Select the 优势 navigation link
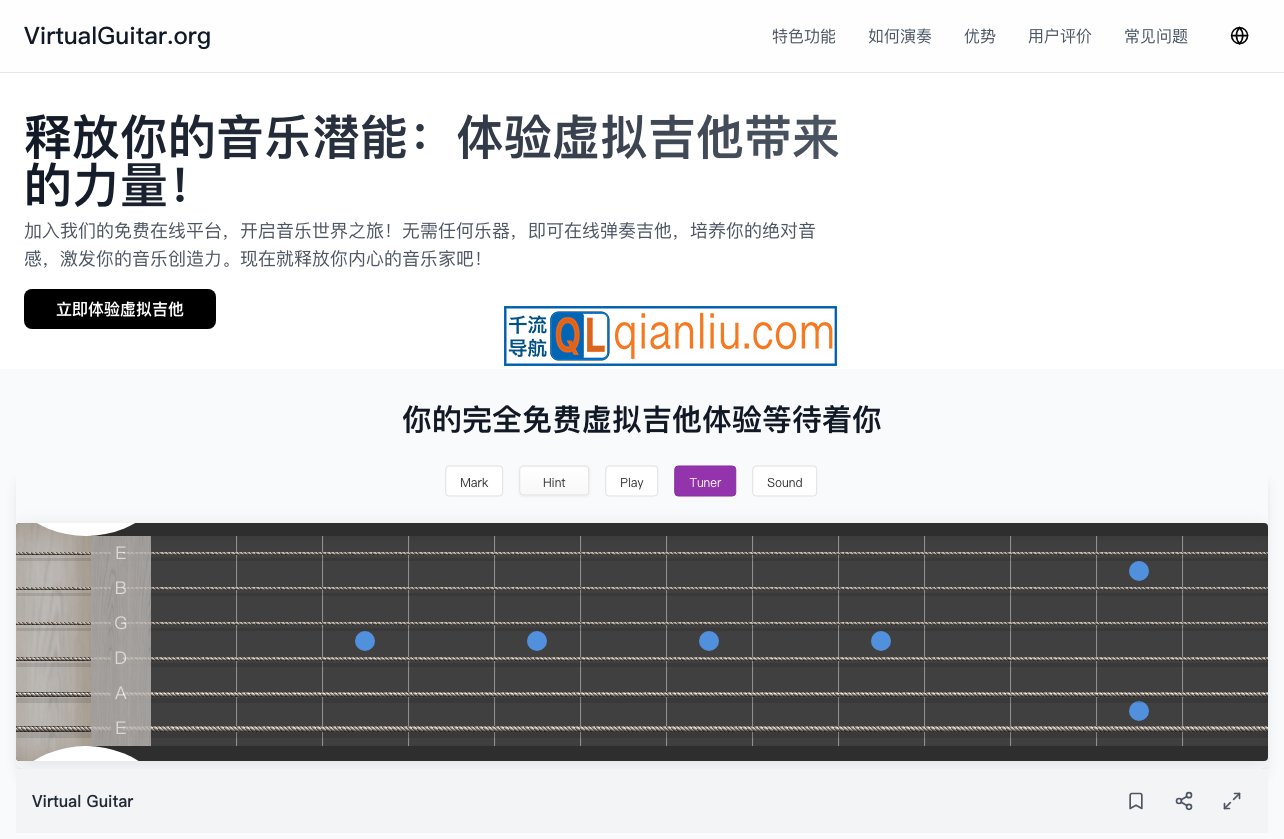1284x839 pixels. click(980, 36)
